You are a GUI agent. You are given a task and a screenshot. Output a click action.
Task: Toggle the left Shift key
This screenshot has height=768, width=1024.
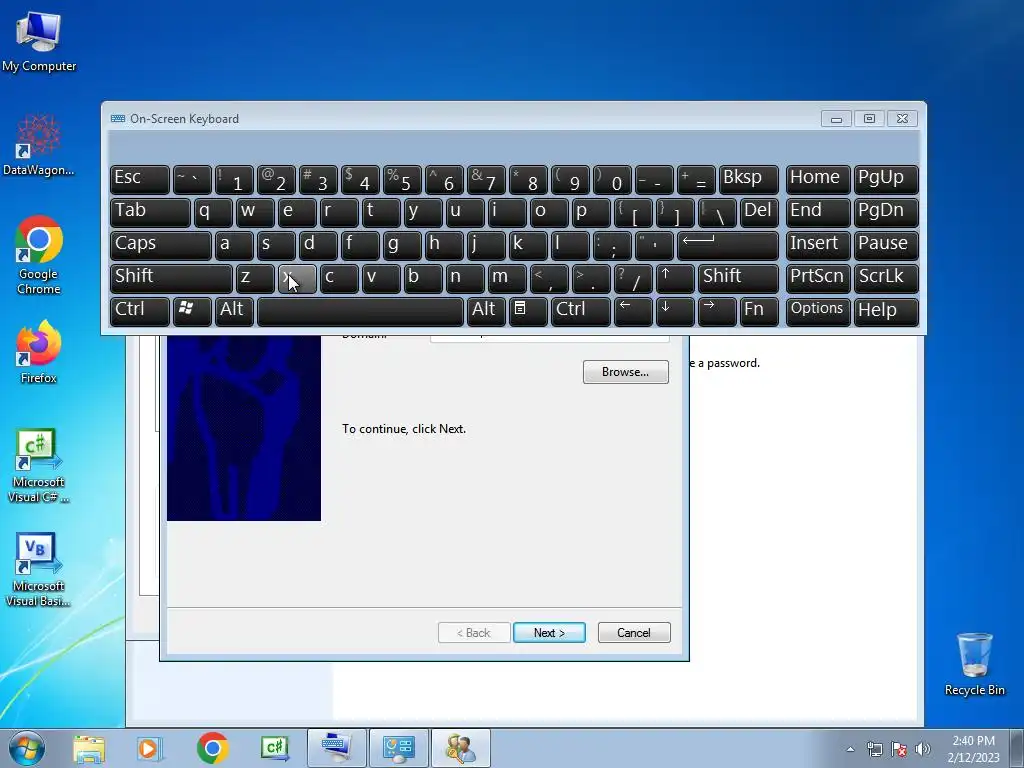tap(171, 278)
